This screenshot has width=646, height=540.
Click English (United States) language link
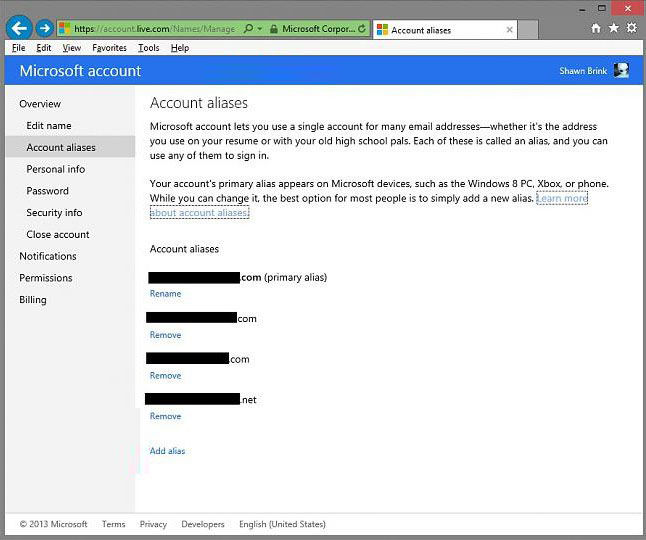click(x=282, y=524)
